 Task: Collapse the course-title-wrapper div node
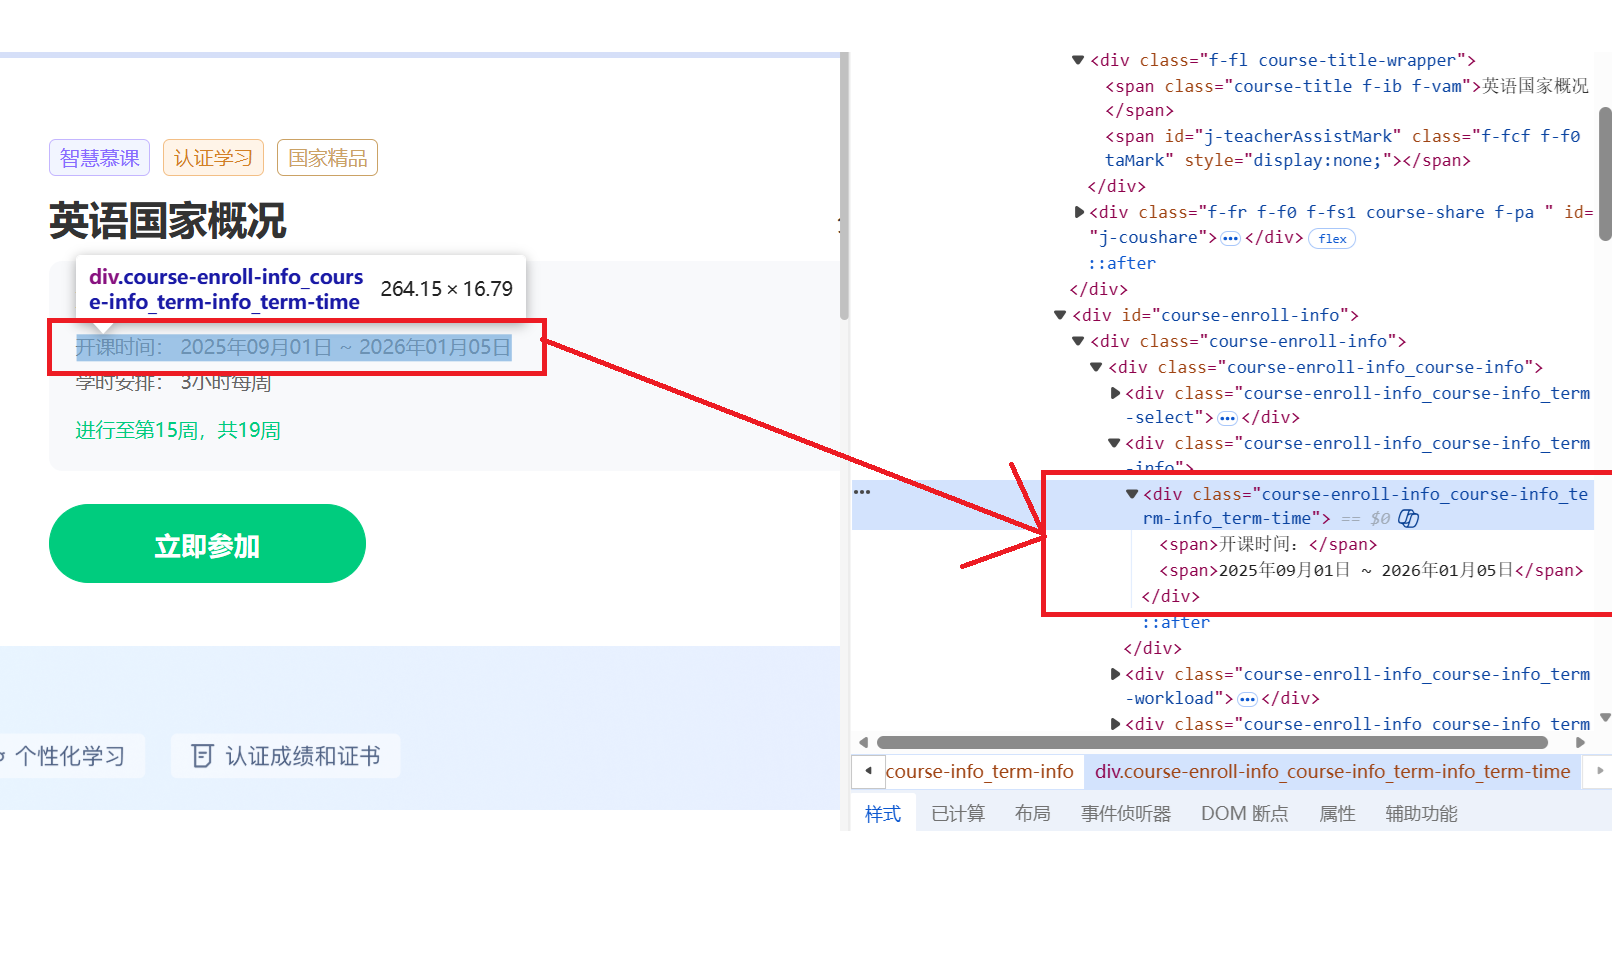click(x=1078, y=60)
